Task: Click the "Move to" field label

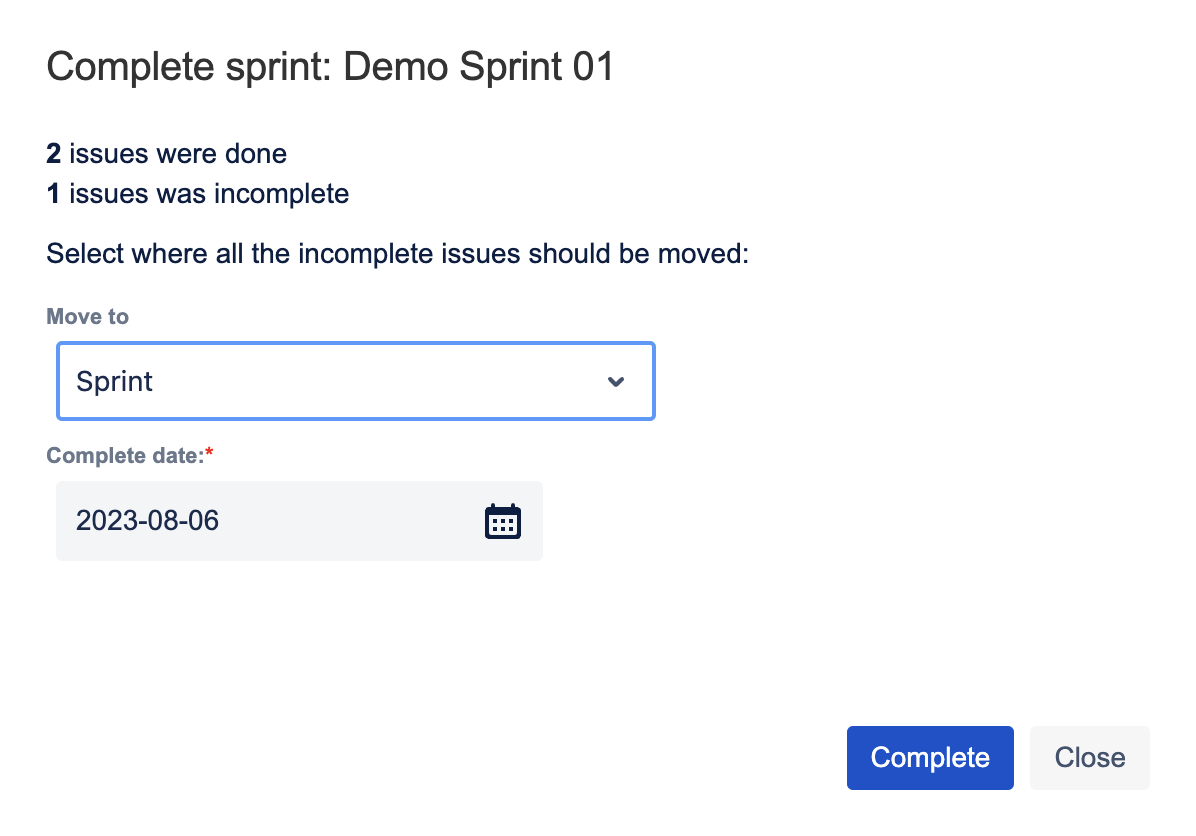Action: 88,317
